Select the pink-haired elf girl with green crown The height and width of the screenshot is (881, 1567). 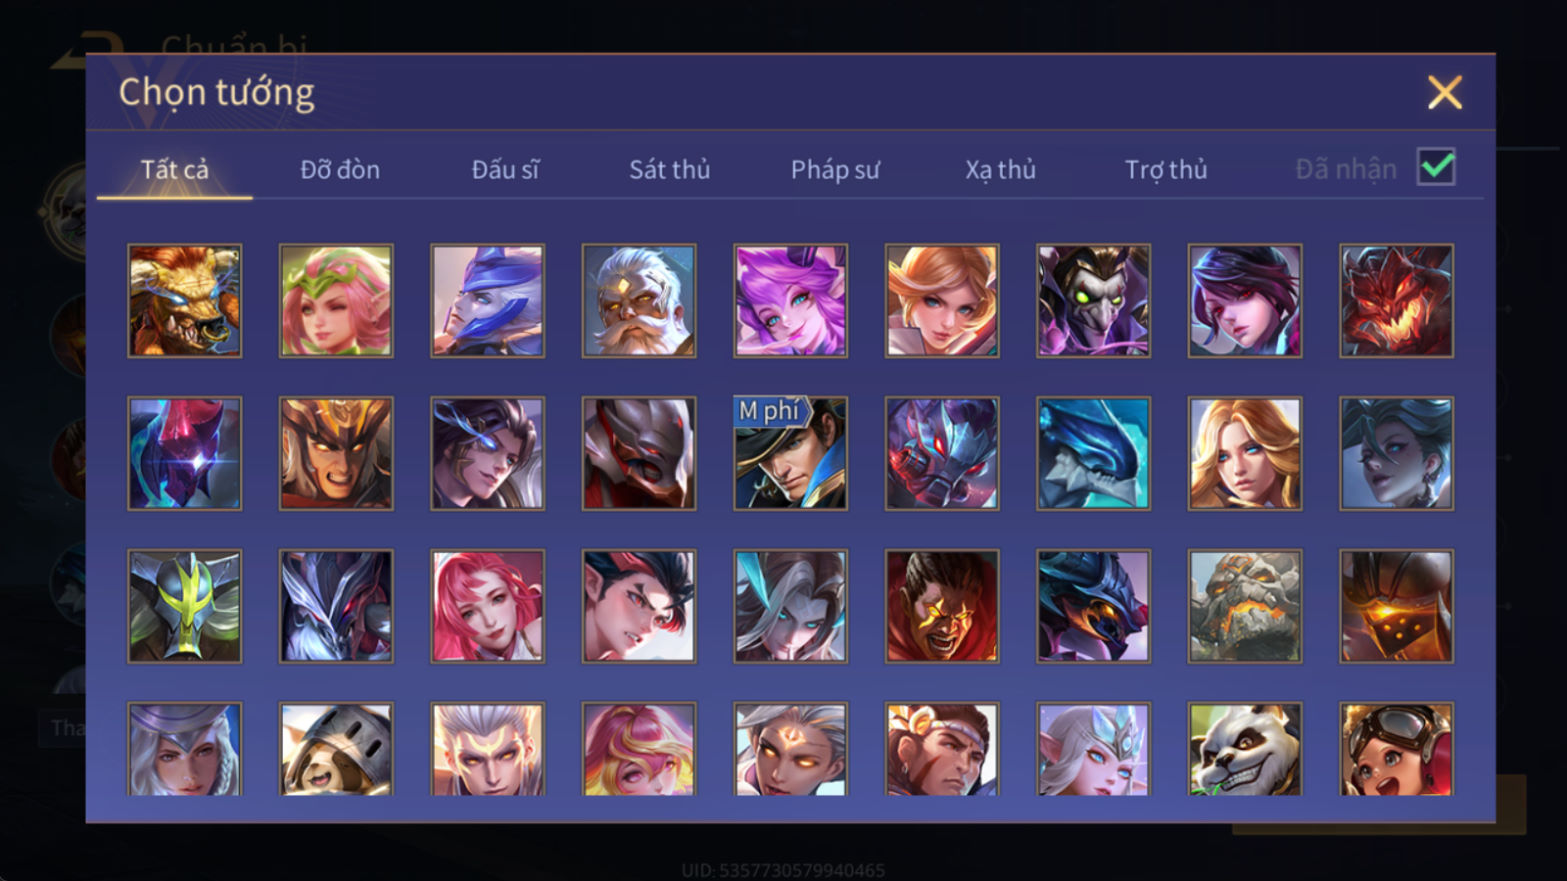(x=336, y=301)
